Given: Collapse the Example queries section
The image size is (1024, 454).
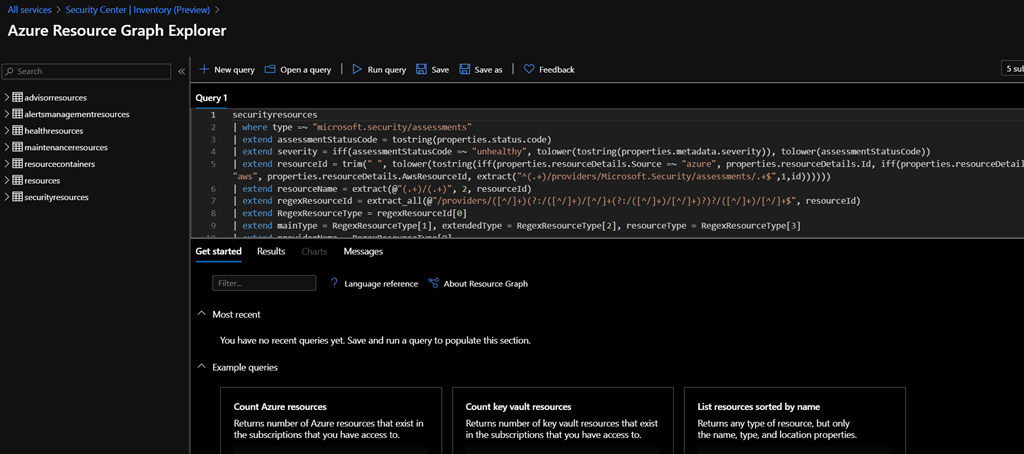Looking at the screenshot, I should click(202, 367).
